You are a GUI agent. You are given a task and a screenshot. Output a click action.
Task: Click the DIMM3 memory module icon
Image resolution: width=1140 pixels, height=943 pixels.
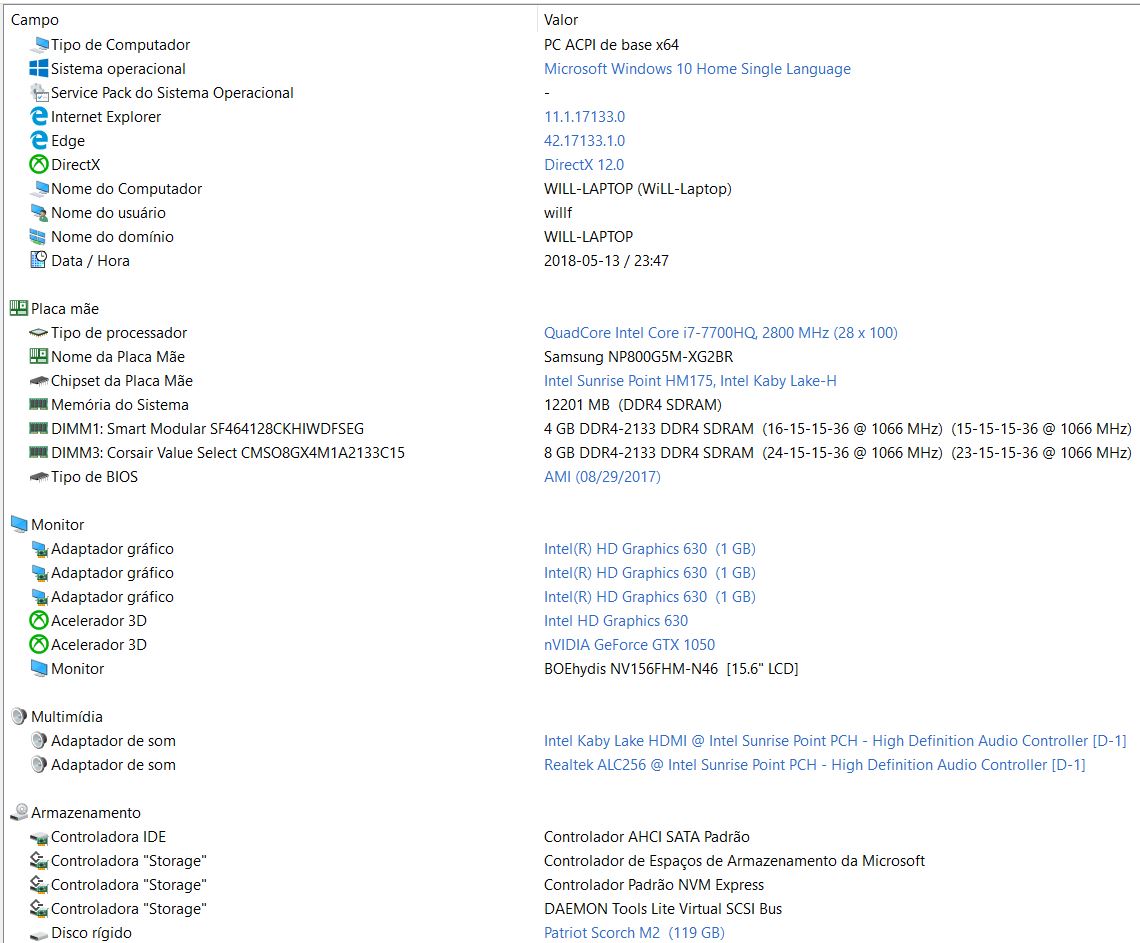pyautogui.click(x=39, y=452)
